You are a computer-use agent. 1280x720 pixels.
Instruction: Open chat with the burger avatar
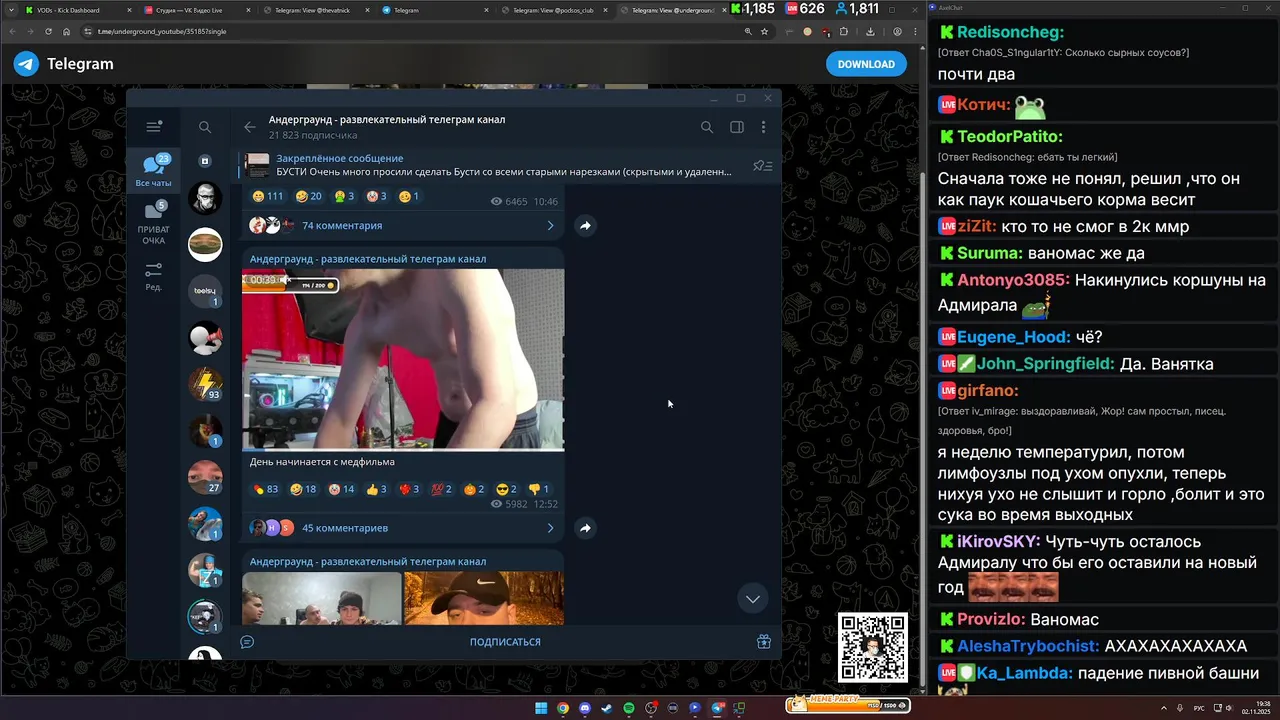[205, 244]
